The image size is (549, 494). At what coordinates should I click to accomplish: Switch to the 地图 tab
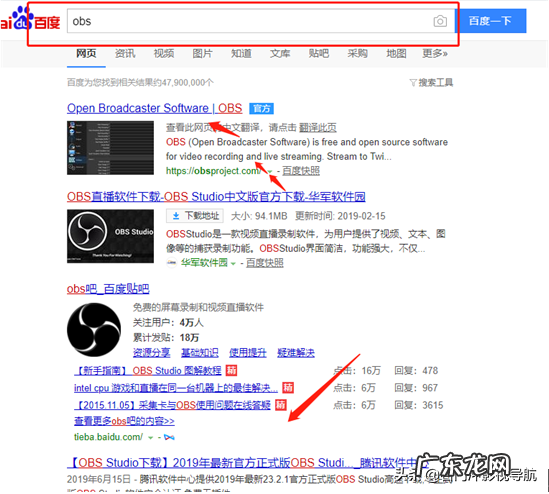[x=396, y=53]
